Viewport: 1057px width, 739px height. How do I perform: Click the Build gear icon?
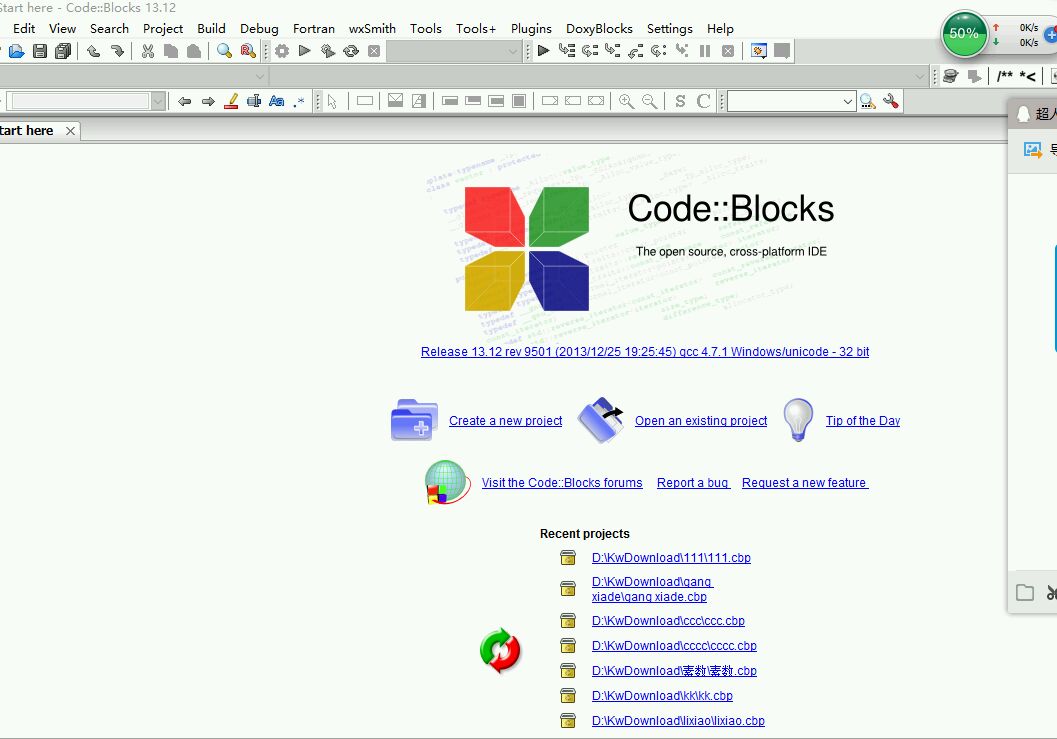[x=282, y=51]
